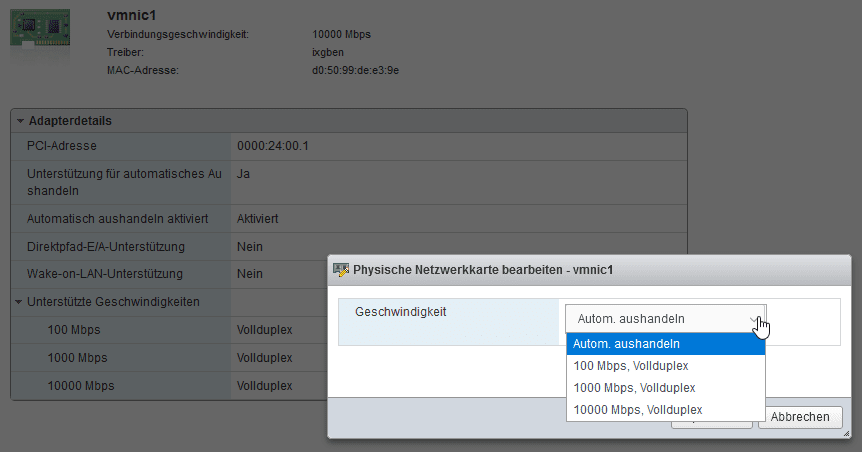Viewport: 862px width, 452px height.
Task: Click the Wake-on-LAN-Unterstützung row
Action: [x=169, y=274]
